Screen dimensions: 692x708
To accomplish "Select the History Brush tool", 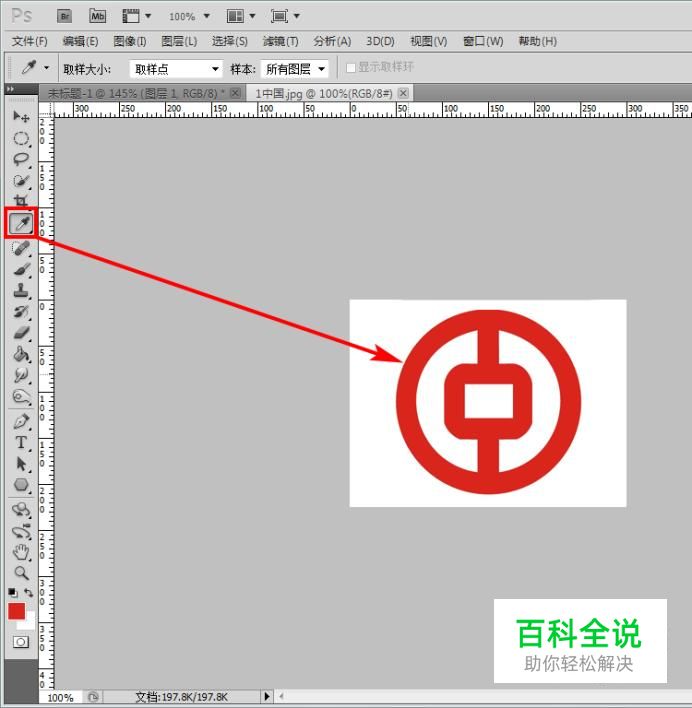I will (21, 312).
